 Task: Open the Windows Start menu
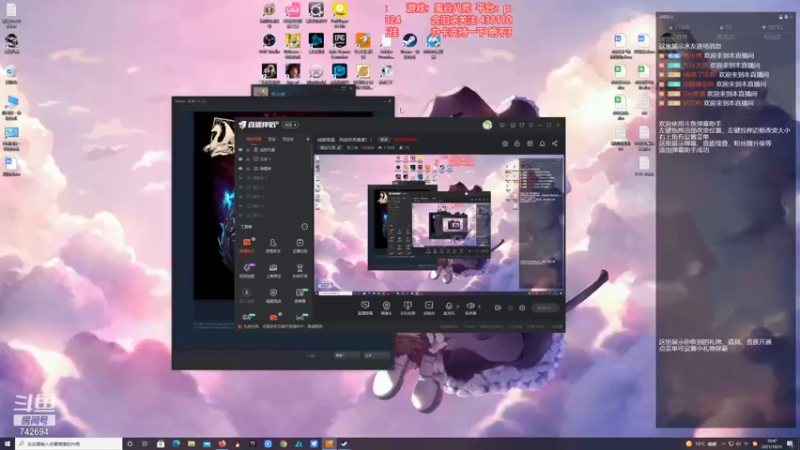pyautogui.click(x=7, y=444)
